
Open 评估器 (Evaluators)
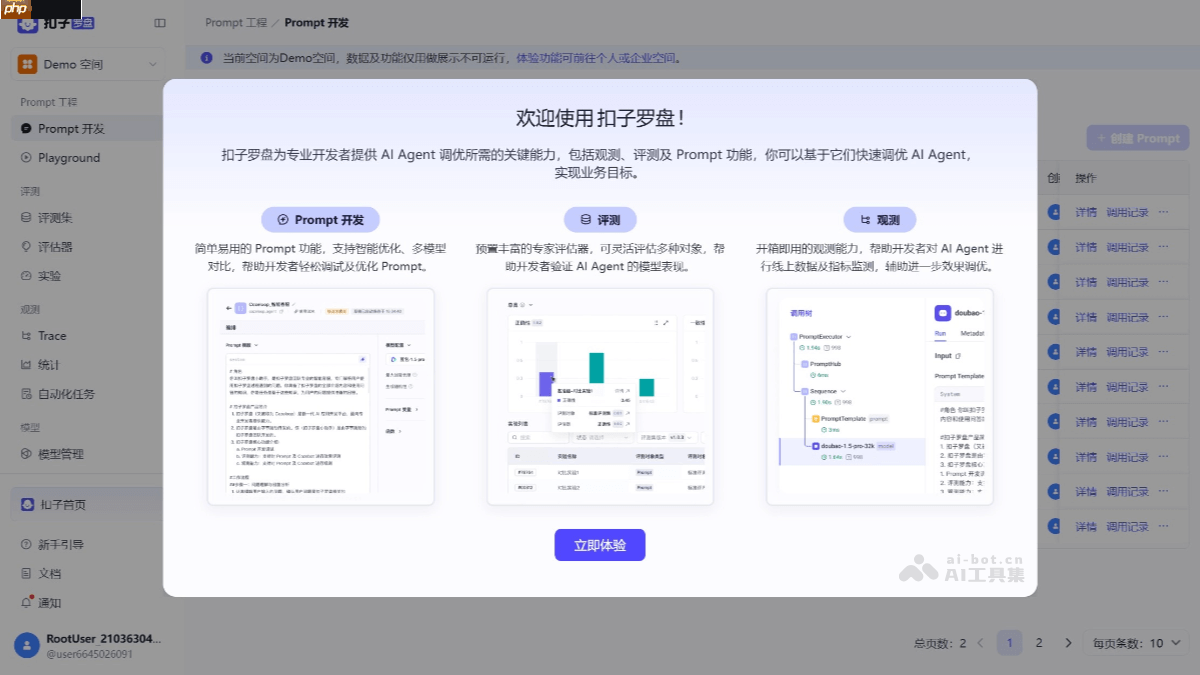pyautogui.click(x=55, y=246)
